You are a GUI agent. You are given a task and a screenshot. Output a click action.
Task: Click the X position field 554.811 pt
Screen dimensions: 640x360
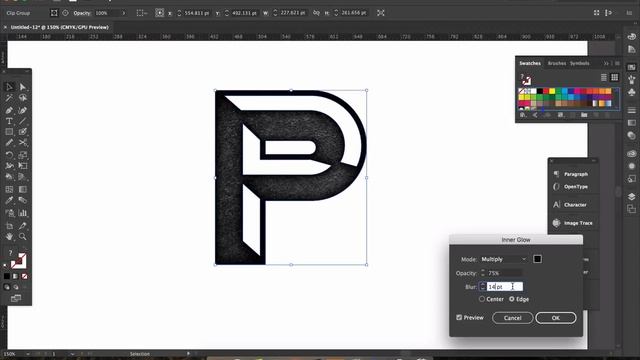click(196, 13)
